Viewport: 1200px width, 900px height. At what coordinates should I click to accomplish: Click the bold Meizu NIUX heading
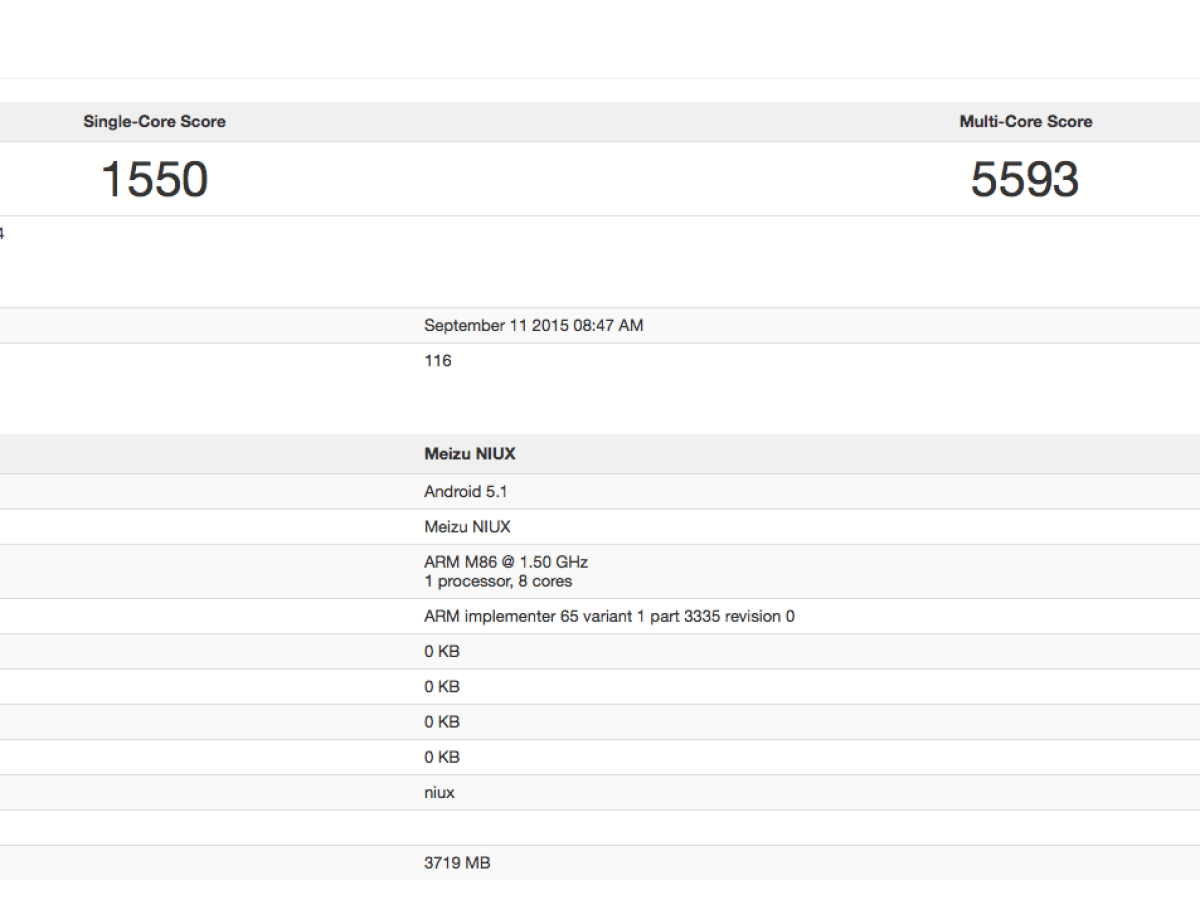(x=470, y=454)
